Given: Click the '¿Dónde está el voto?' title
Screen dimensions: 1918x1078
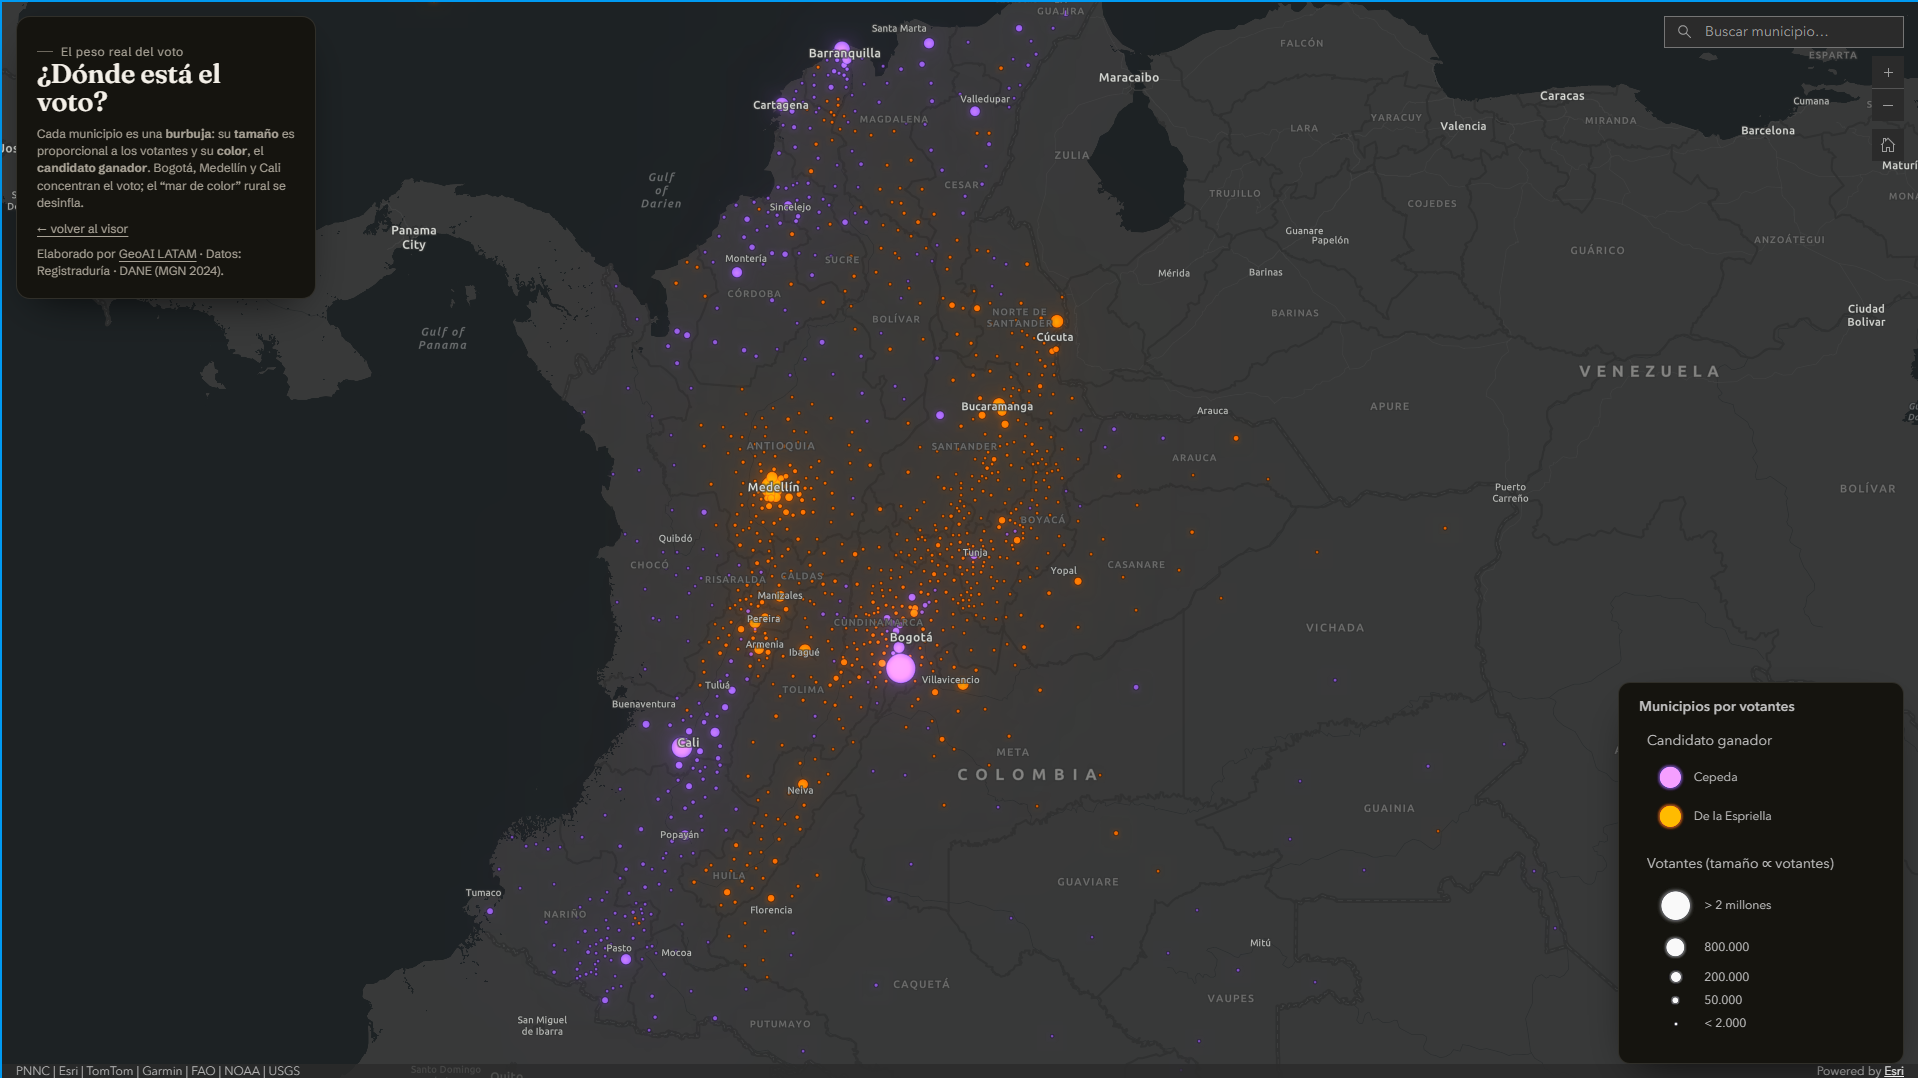Looking at the screenshot, I should pos(129,88).
